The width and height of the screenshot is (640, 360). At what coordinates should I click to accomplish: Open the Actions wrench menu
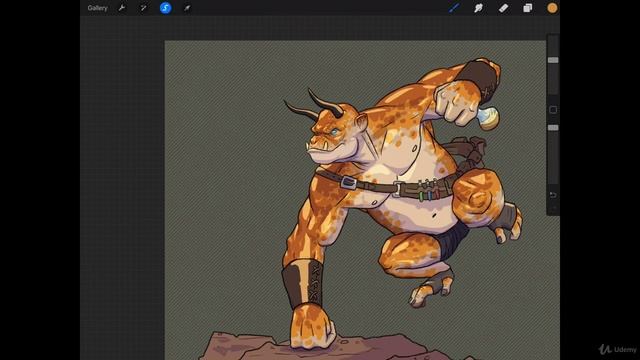pyautogui.click(x=122, y=8)
